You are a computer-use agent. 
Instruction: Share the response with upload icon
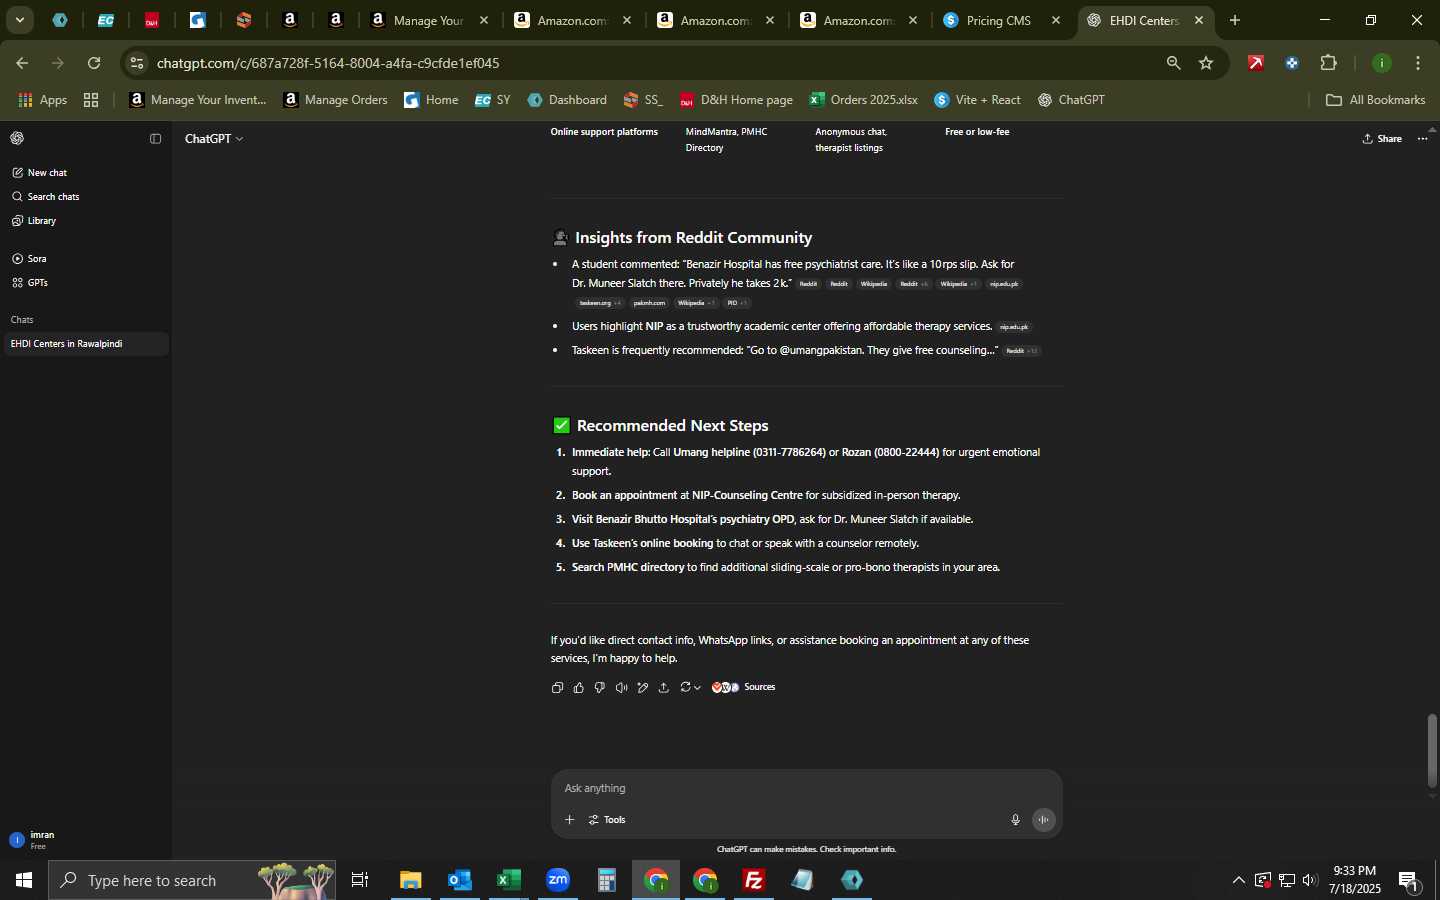(x=664, y=688)
